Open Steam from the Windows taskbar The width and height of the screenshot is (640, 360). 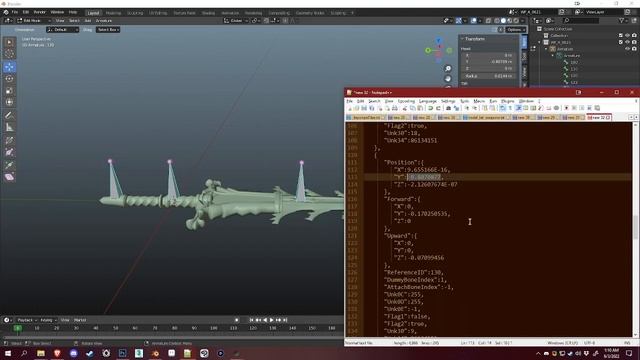pos(90,353)
